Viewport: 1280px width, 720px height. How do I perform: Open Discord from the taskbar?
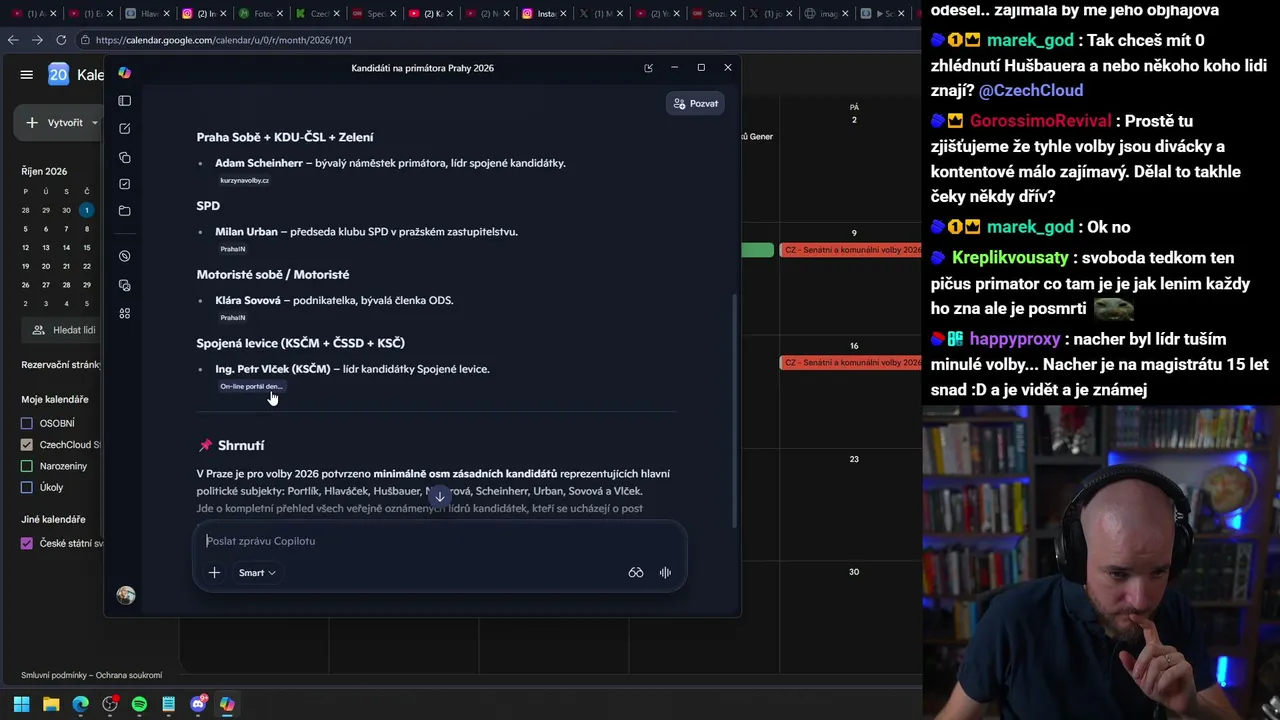(x=198, y=704)
